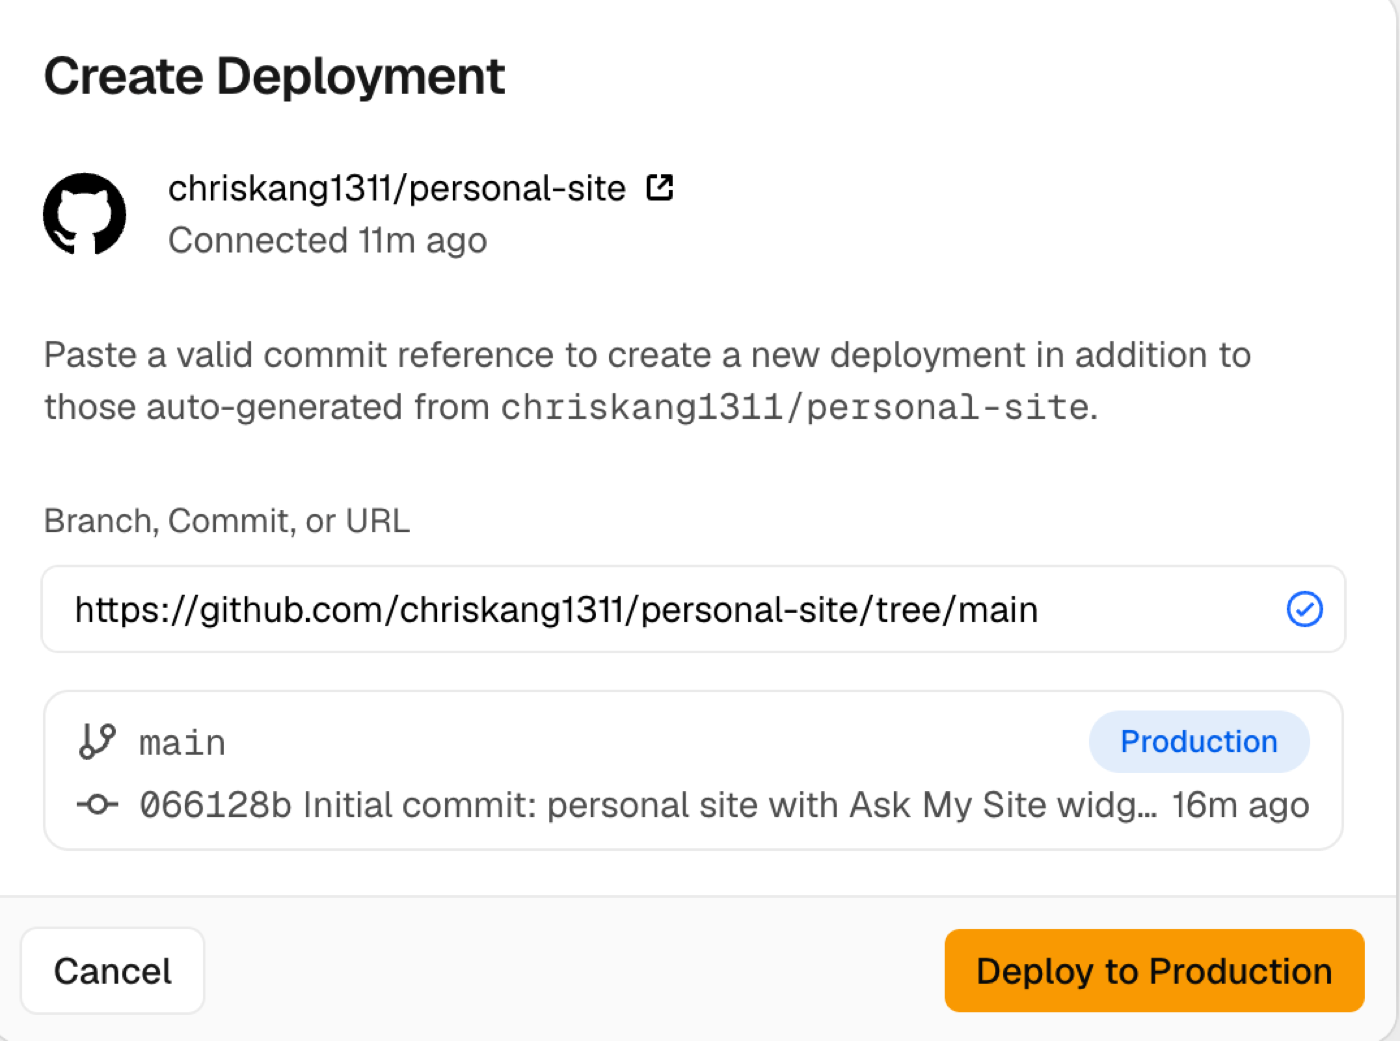Click the Connected 11m ago text
The image size is (1400, 1041).
327,240
